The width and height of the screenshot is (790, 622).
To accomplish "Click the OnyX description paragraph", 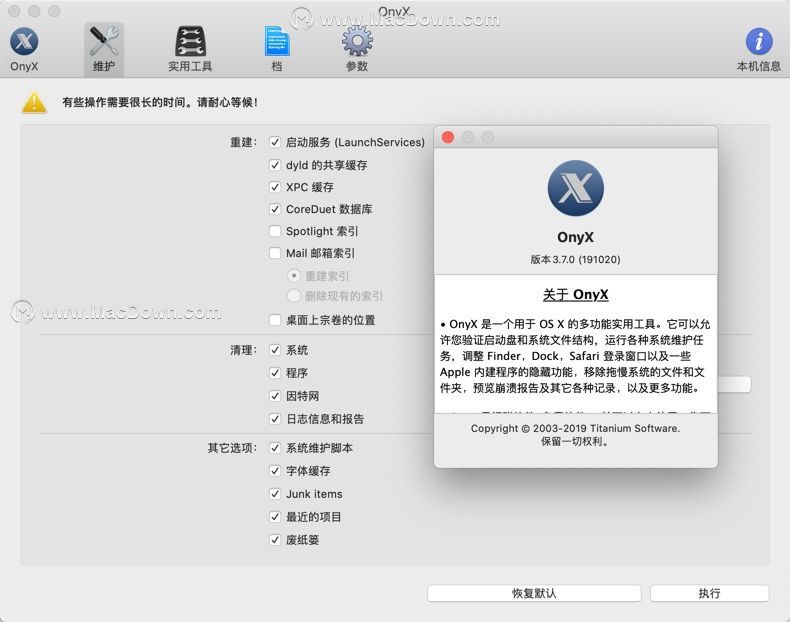I will click(x=575, y=356).
